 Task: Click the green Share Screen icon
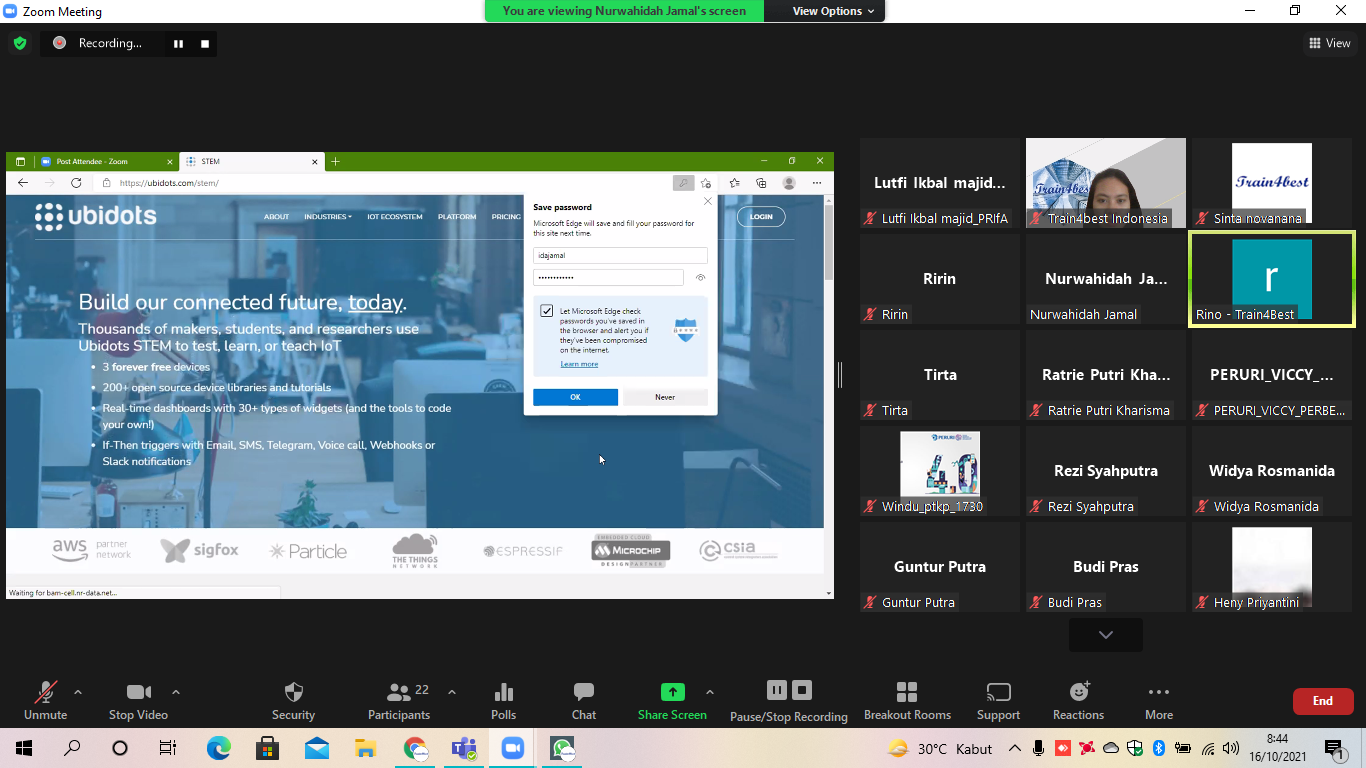tap(672, 692)
